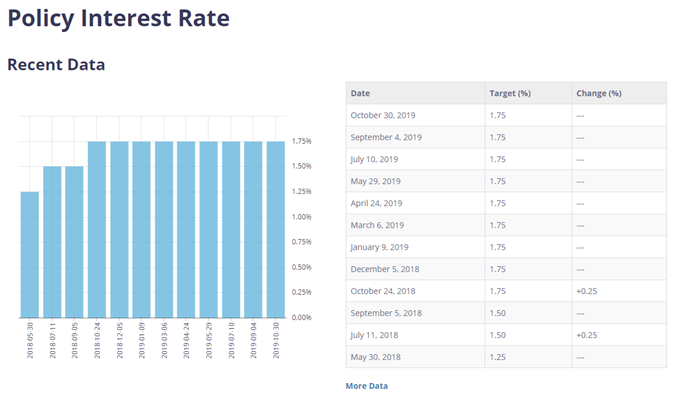Select the October 24, 2018 date cell

(415, 291)
